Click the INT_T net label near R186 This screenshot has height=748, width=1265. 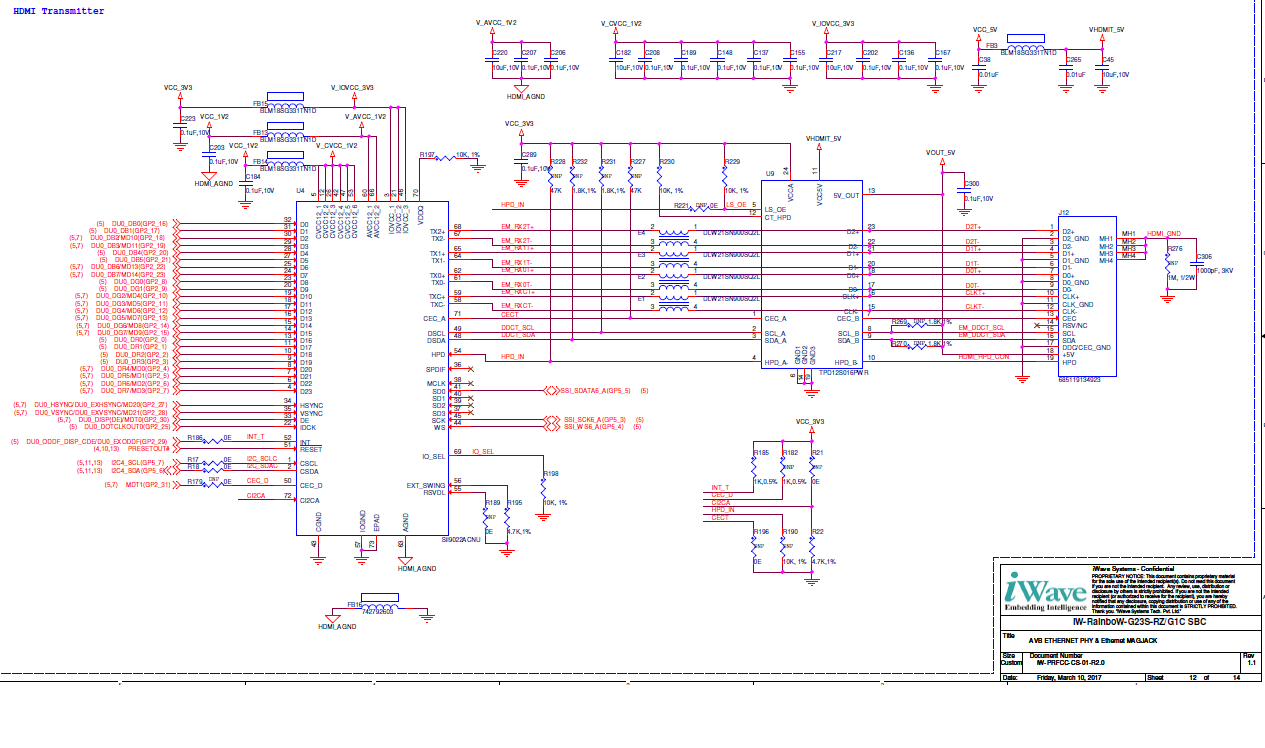[x=255, y=436]
